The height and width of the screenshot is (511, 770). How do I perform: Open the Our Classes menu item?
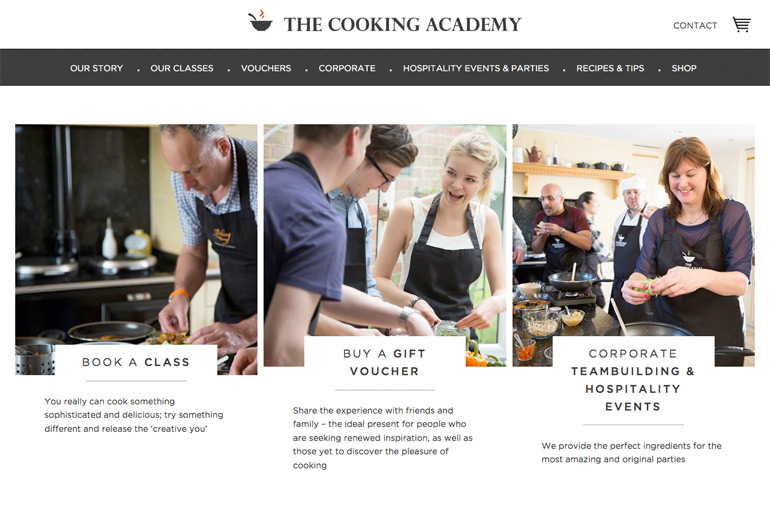point(182,68)
